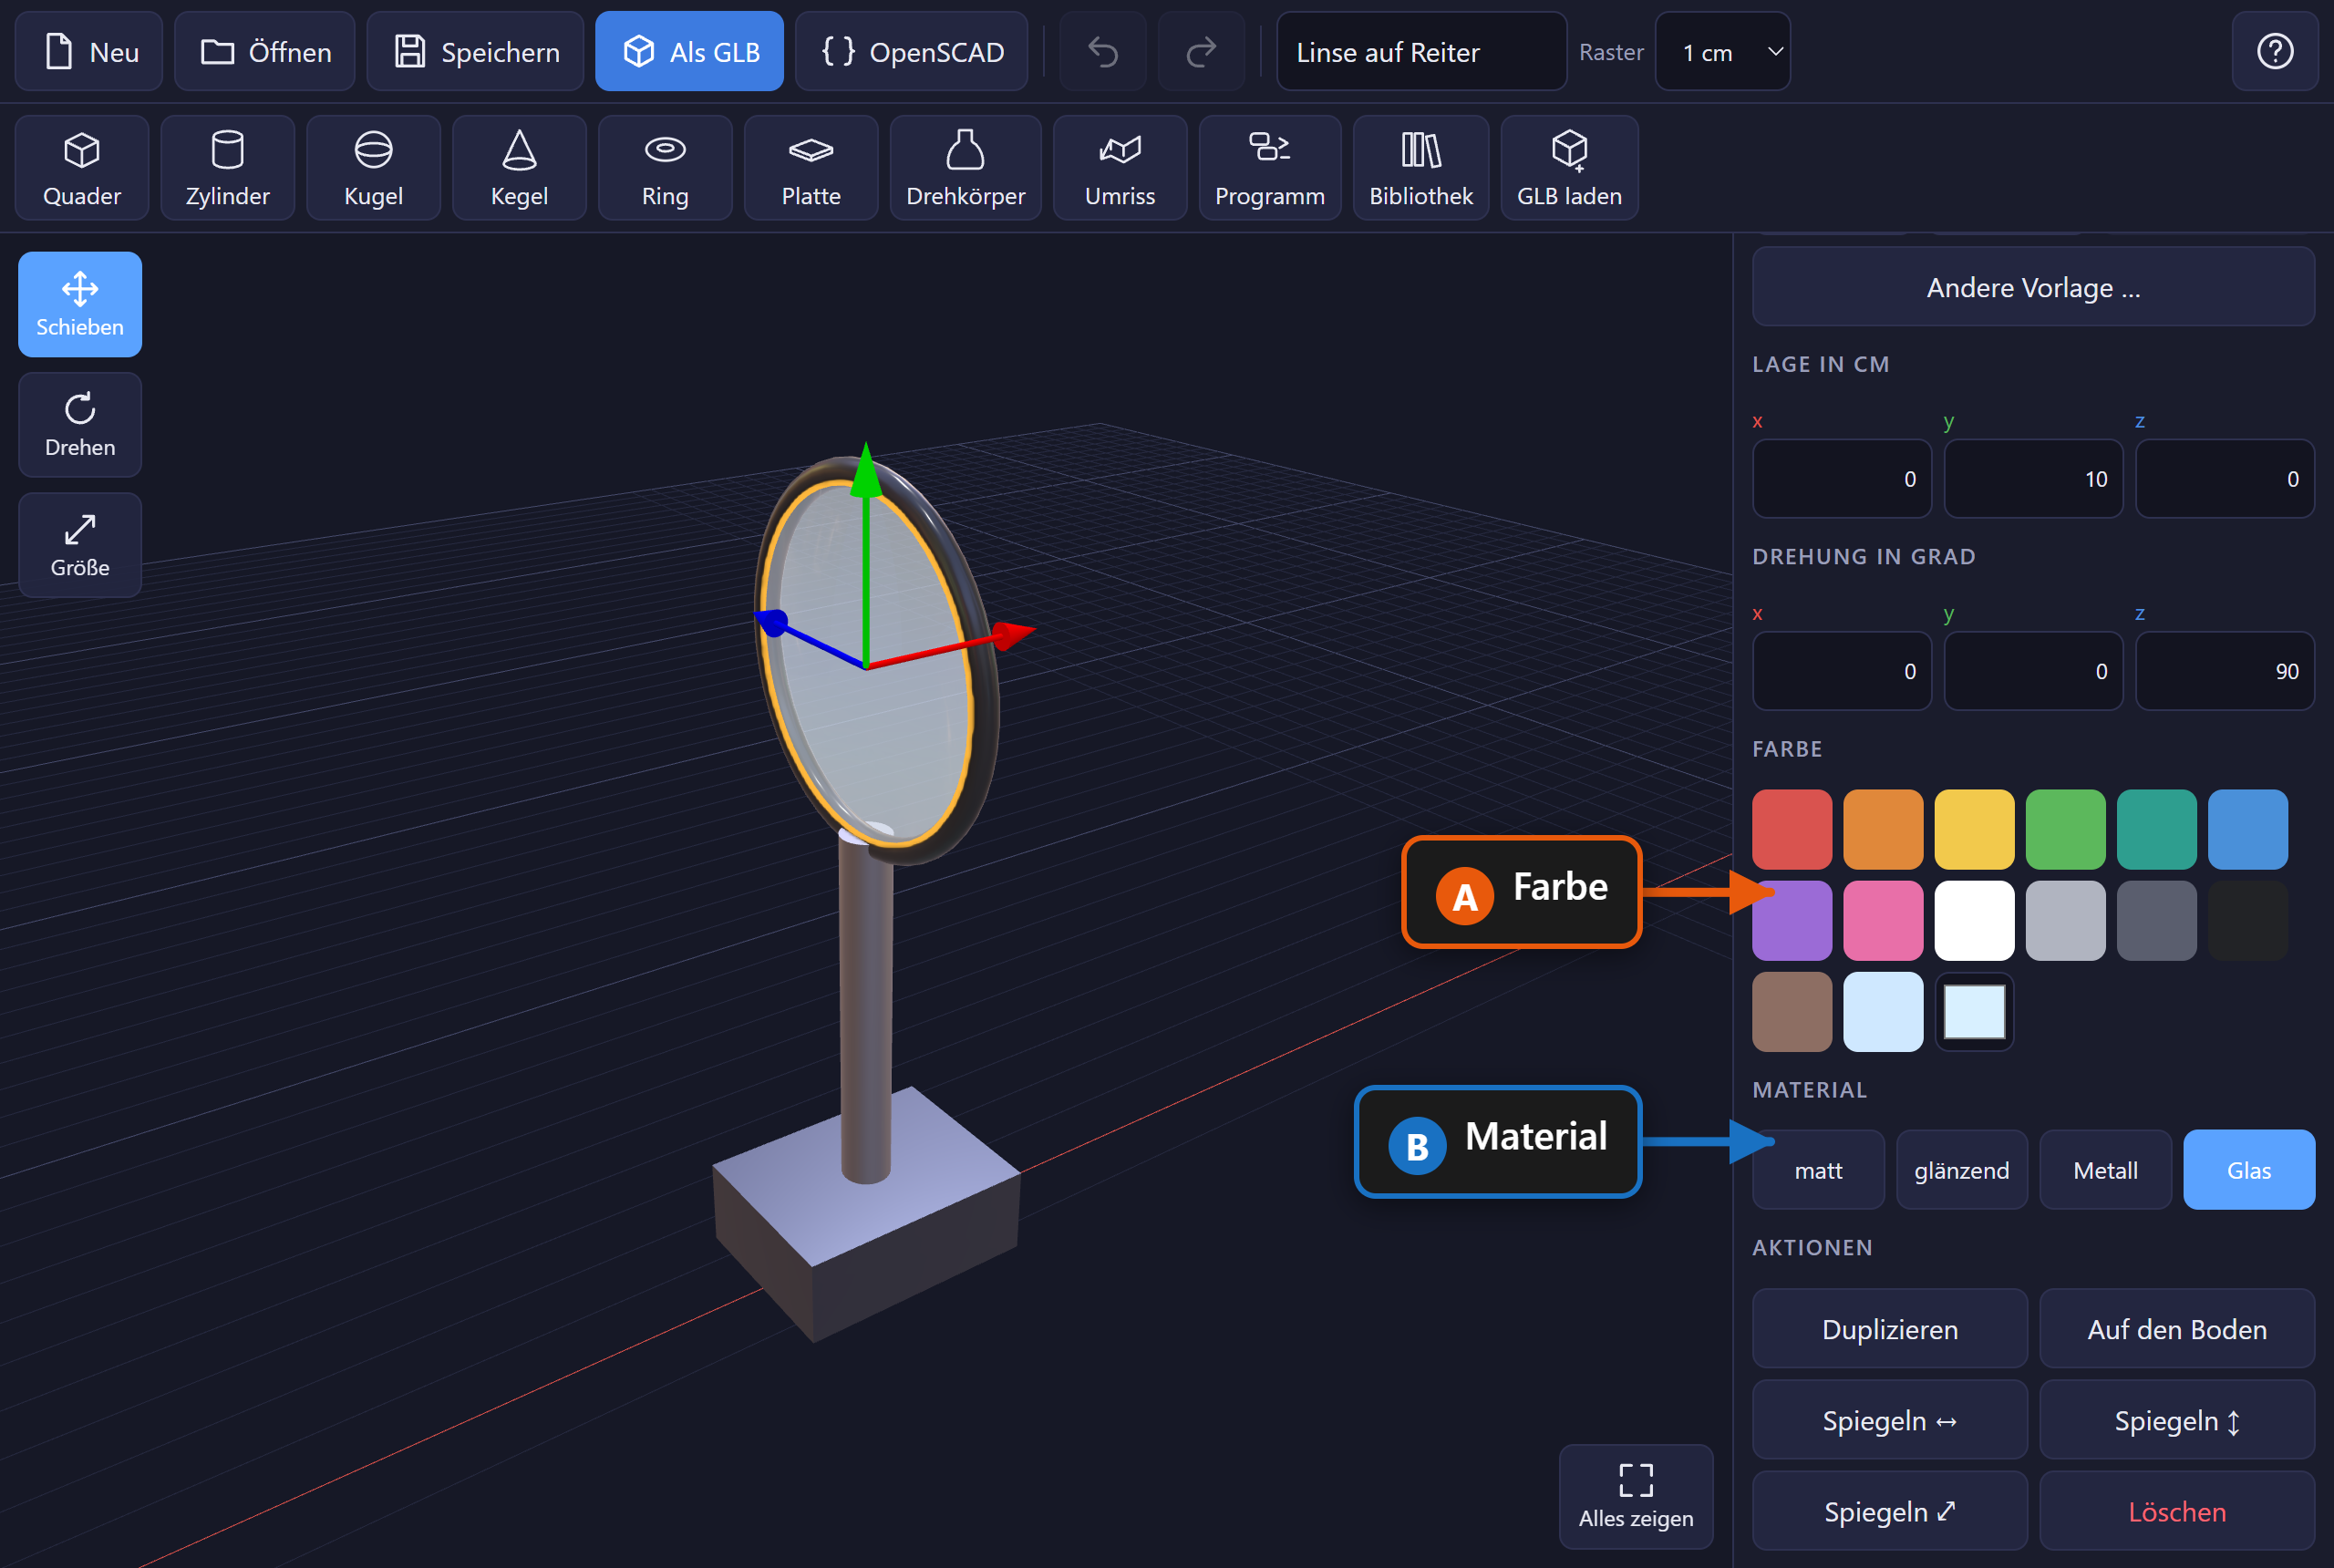
Task: Select the Glas material option
Action: coord(2249,1170)
